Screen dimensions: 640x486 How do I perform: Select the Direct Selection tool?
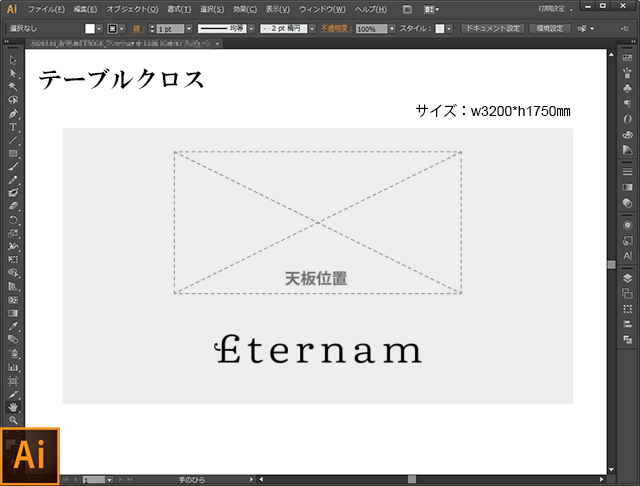(13, 74)
